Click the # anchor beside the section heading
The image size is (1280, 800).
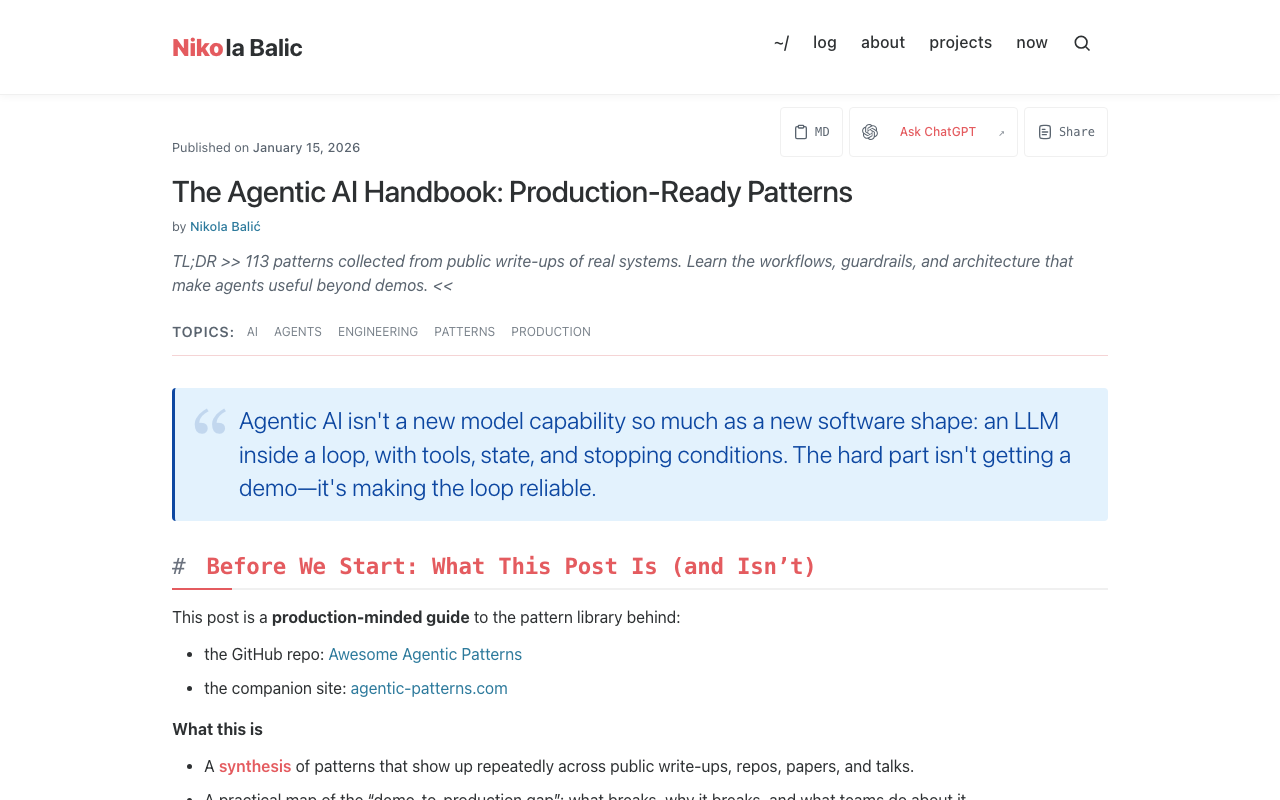[x=180, y=565]
